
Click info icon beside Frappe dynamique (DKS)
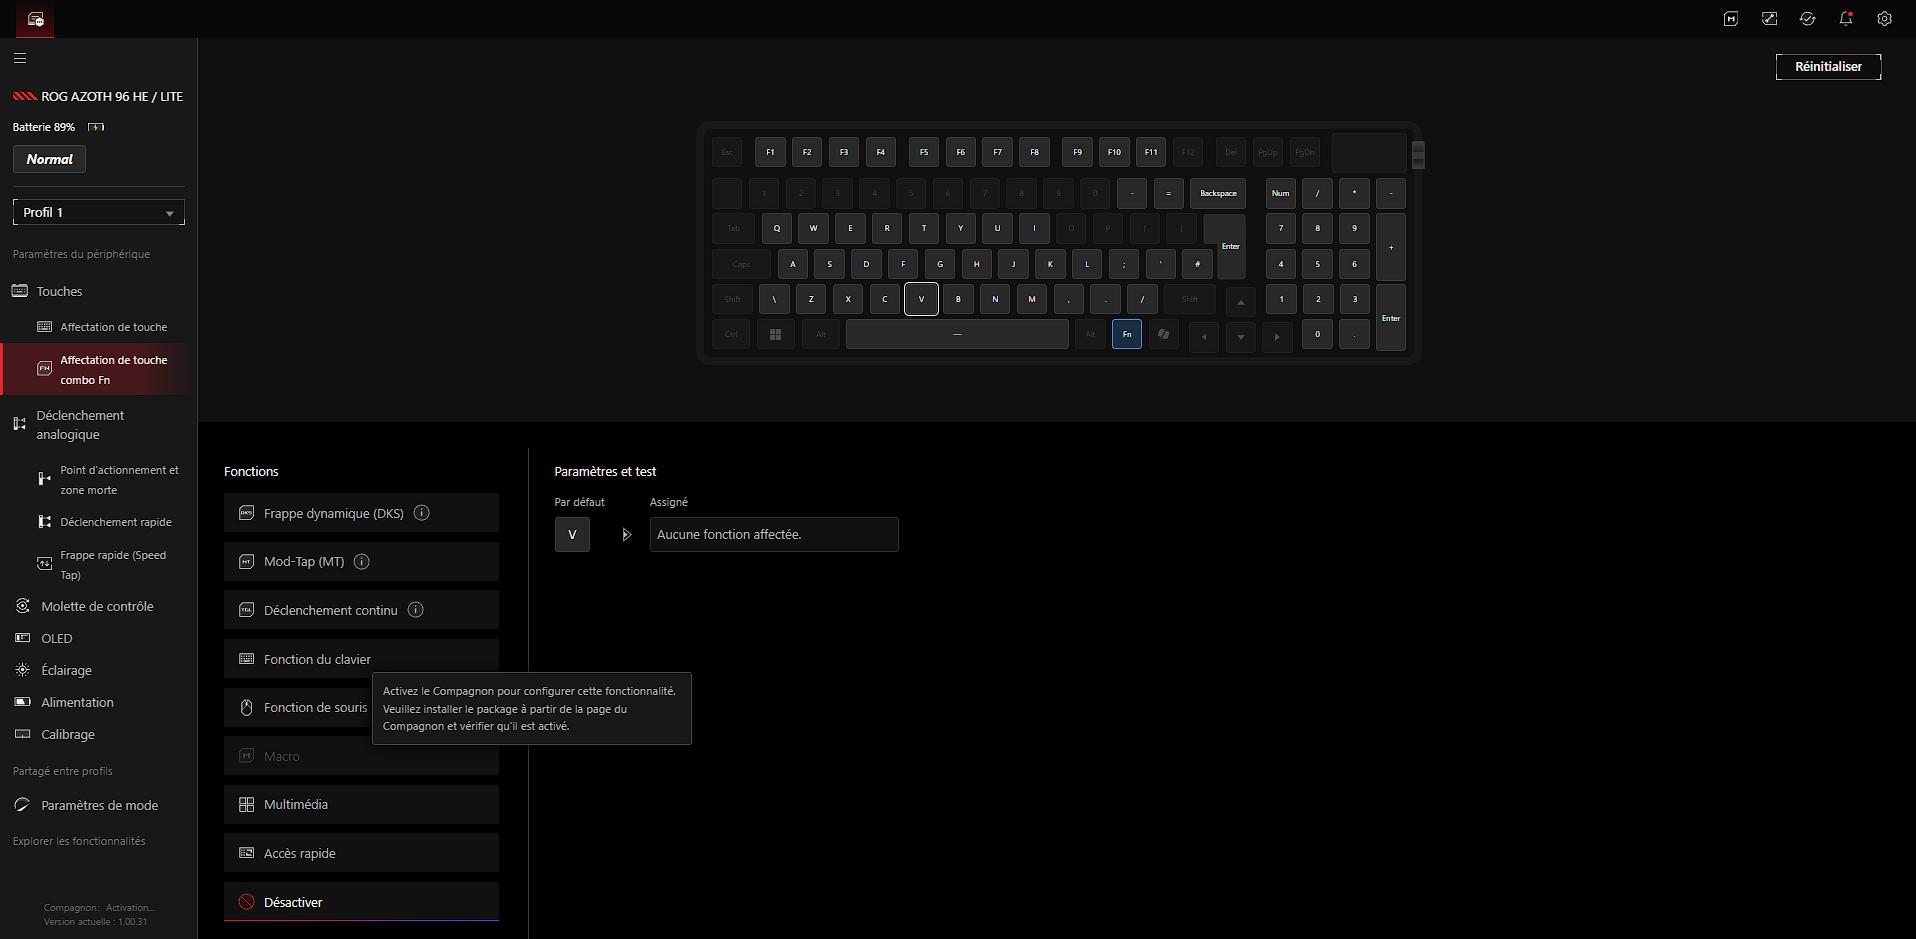(422, 513)
